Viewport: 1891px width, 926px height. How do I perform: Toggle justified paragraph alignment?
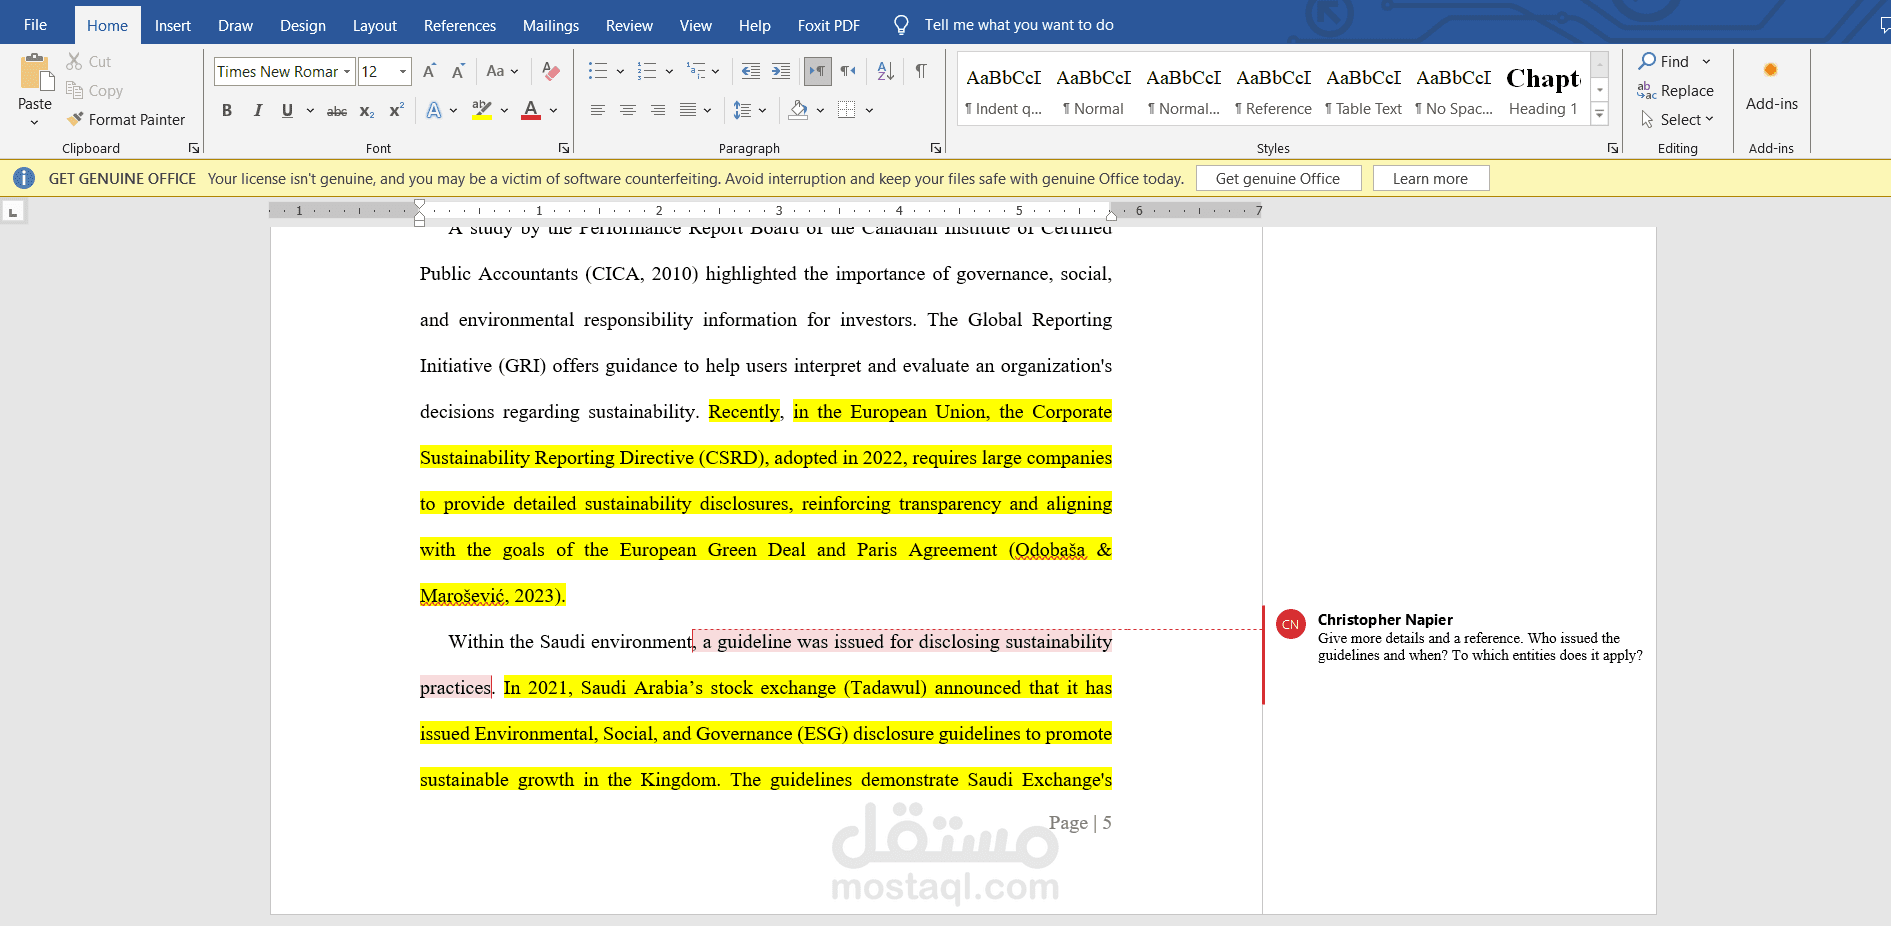tap(688, 110)
